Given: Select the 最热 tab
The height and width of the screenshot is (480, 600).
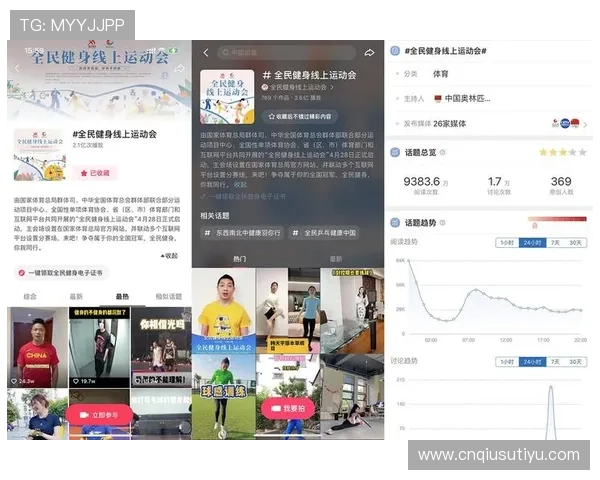Looking at the screenshot, I should pyautogui.click(x=122, y=296).
